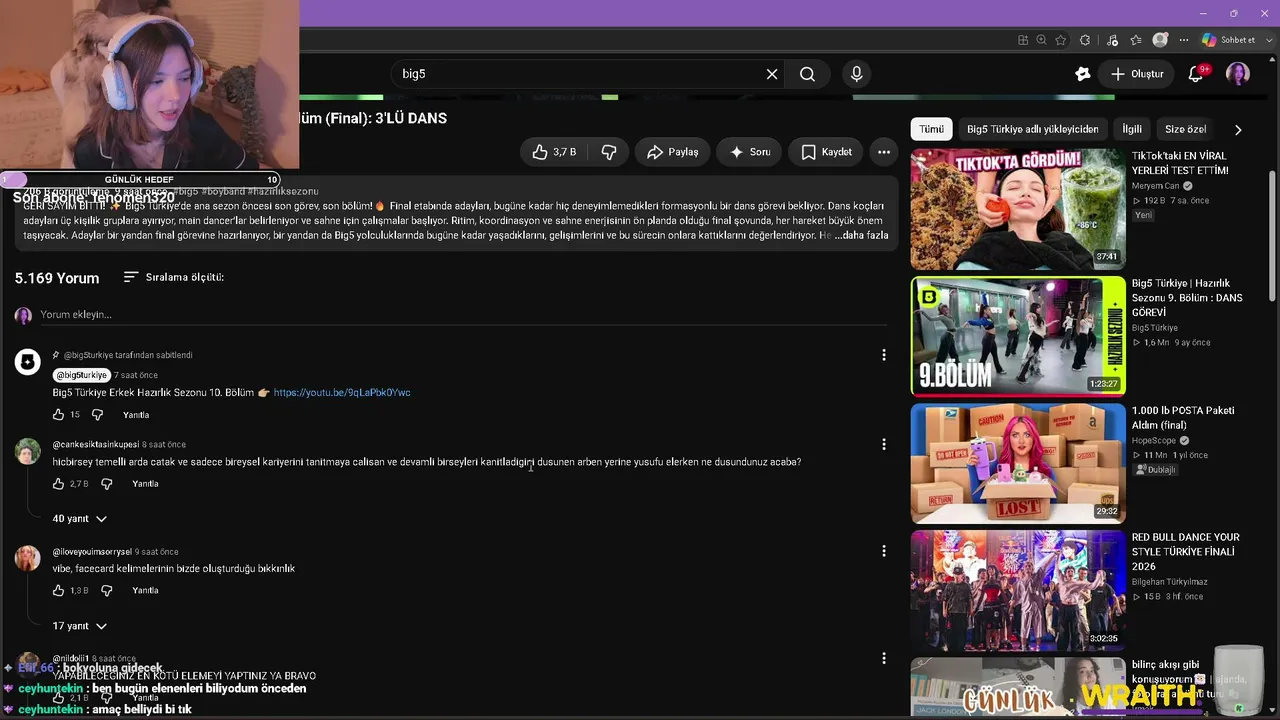Open the Red Bull Dance Your Style thumbnail

[x=1018, y=590]
